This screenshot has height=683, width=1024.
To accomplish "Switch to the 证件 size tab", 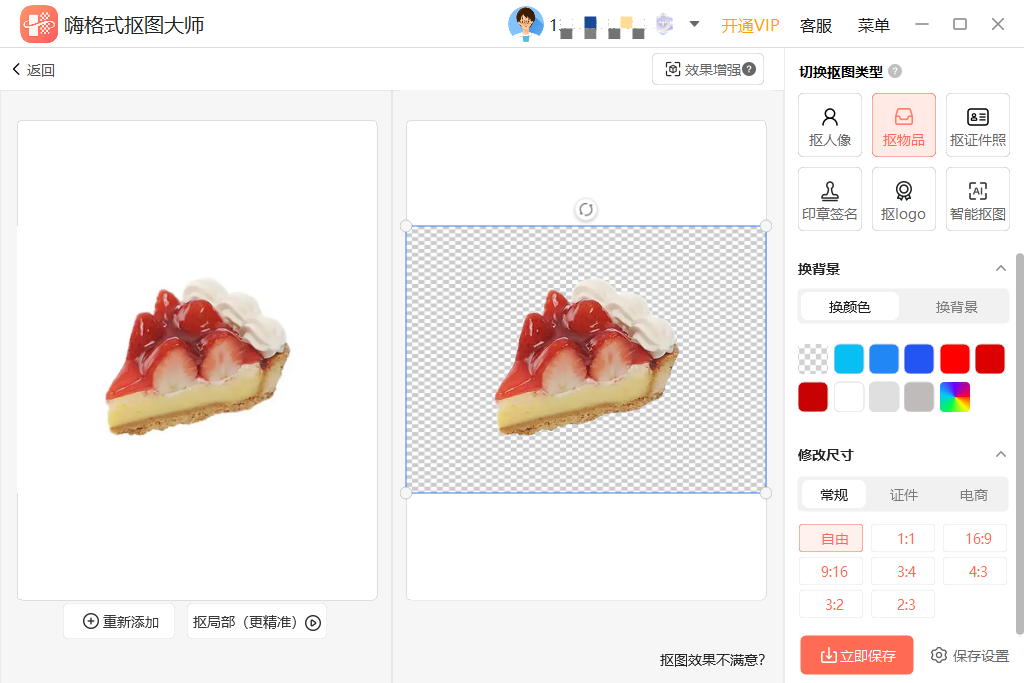I will coord(903,493).
